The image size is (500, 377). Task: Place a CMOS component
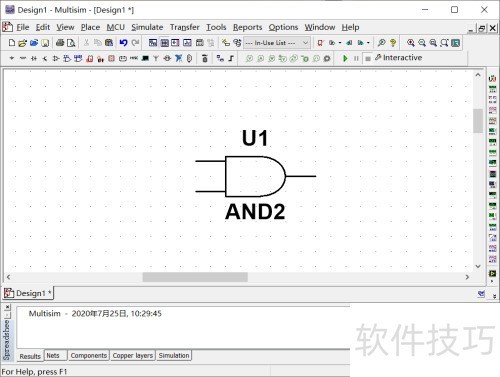point(78,58)
